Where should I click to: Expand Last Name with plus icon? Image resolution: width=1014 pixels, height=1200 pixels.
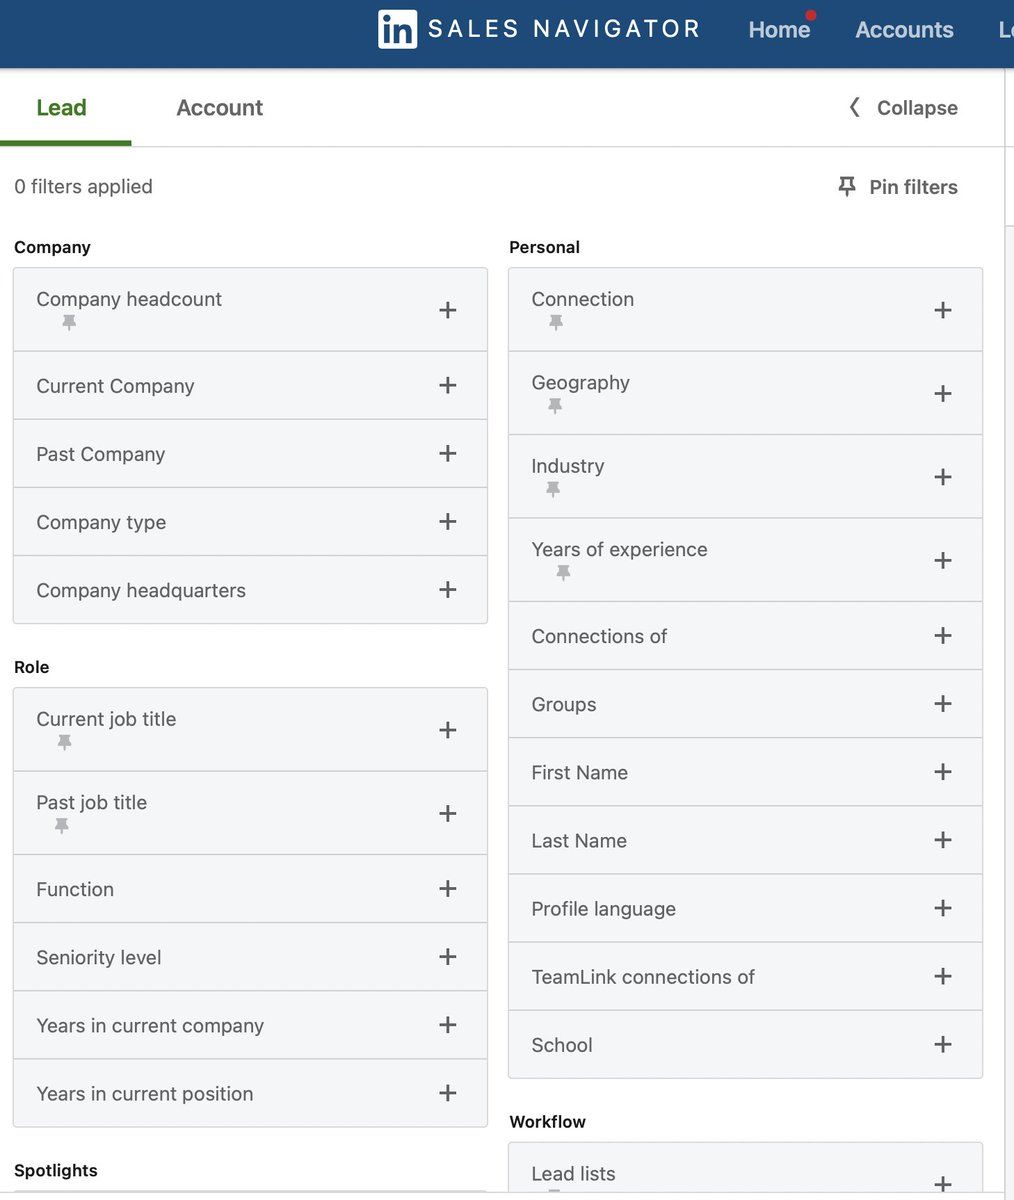[943, 839]
